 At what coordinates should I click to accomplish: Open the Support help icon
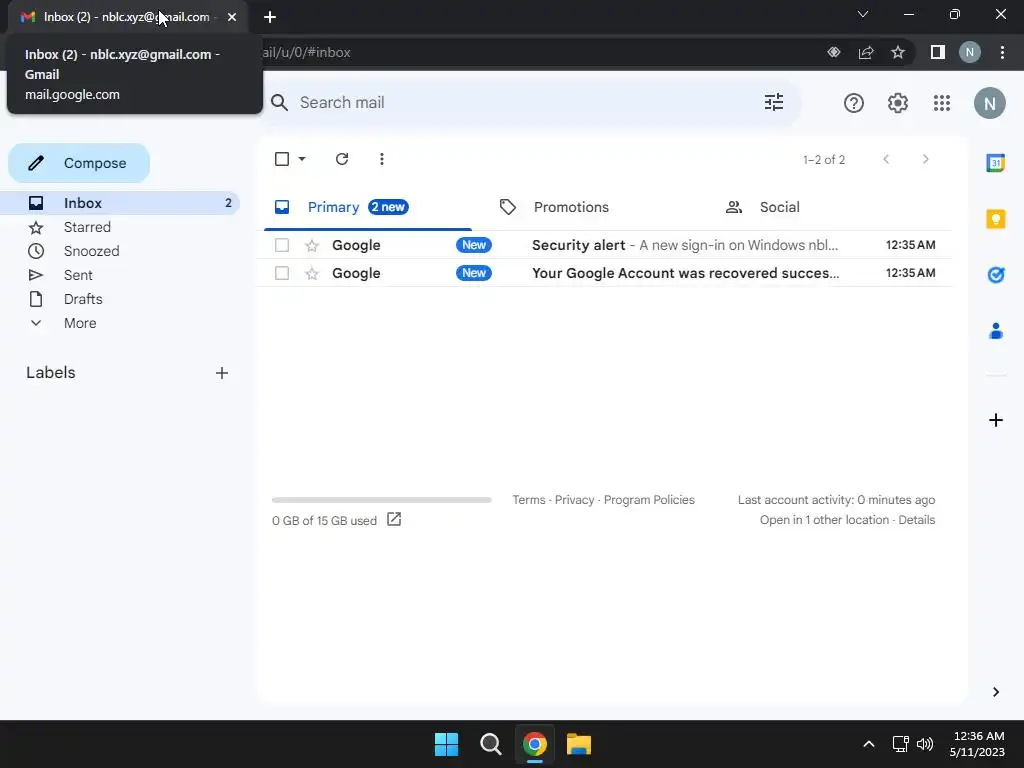click(854, 103)
